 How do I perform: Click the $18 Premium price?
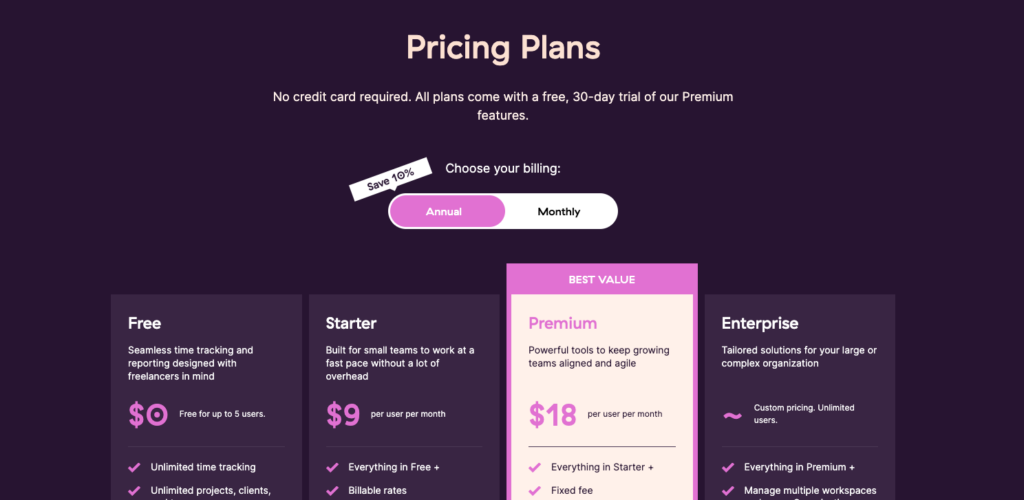pos(552,414)
